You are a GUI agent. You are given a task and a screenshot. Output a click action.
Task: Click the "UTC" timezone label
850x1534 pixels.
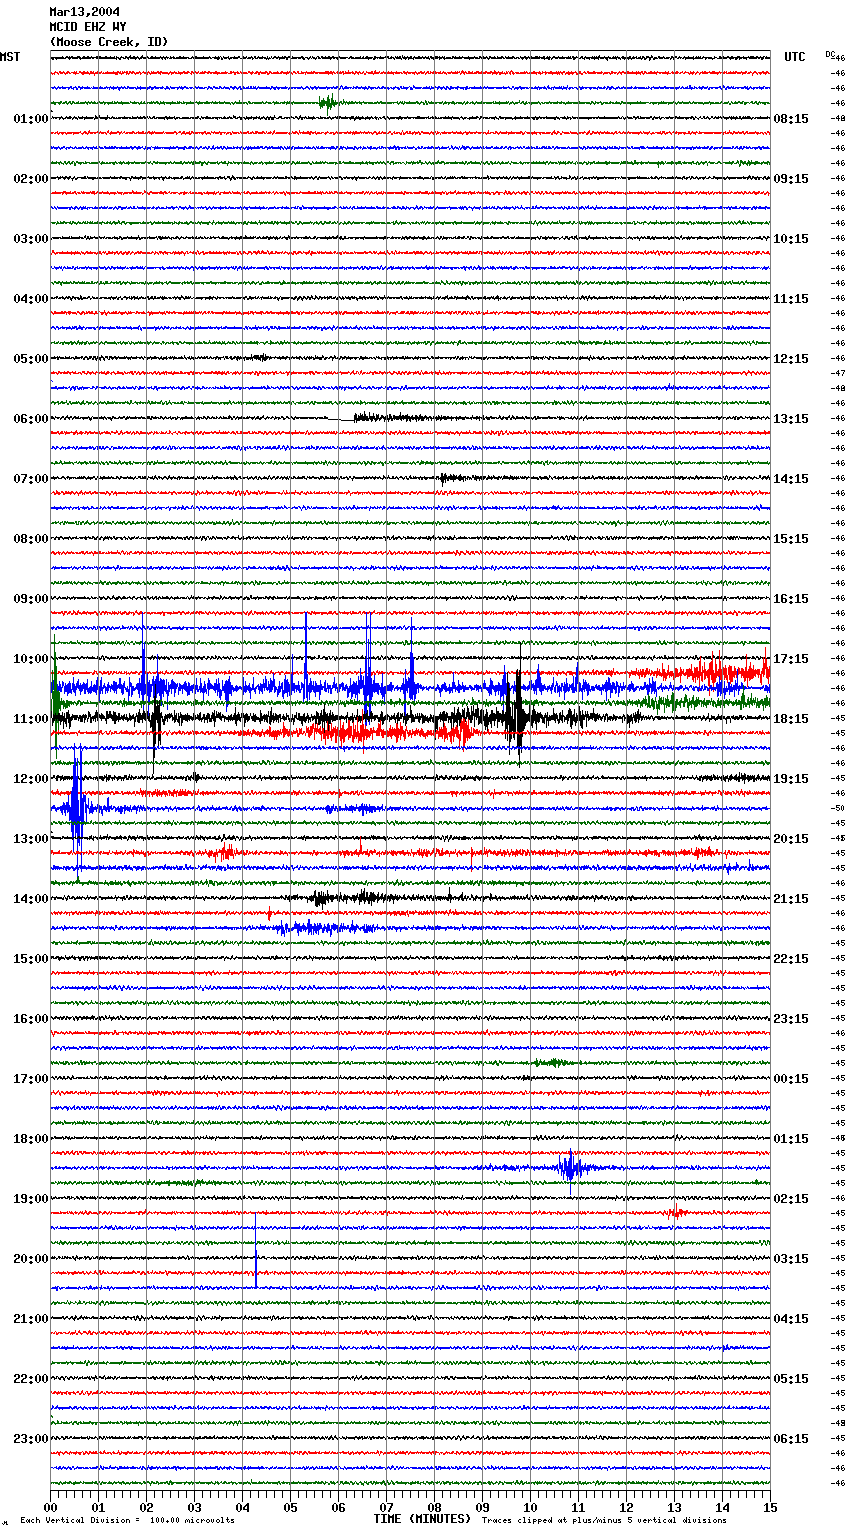[795, 57]
